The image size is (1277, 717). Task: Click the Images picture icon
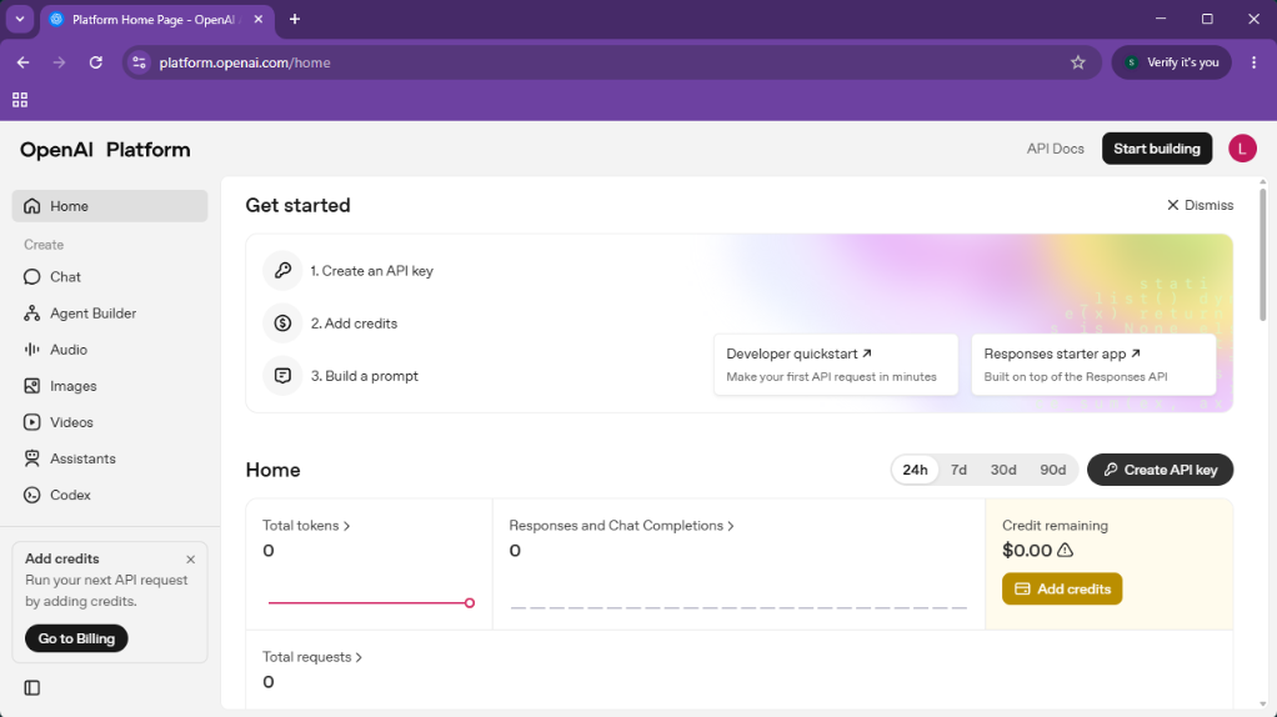(32, 386)
